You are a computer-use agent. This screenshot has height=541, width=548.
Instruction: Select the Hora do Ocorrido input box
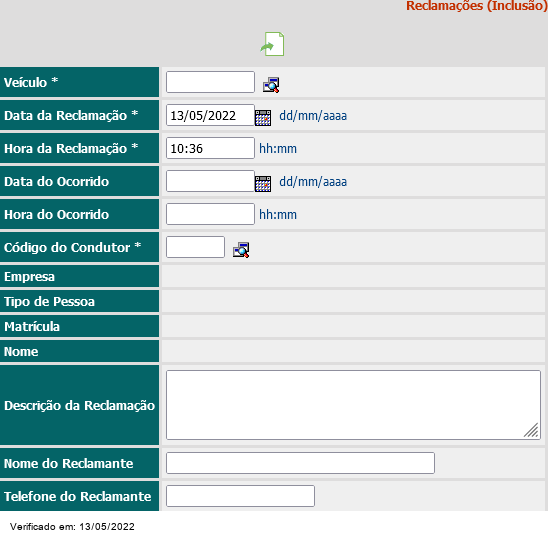coord(210,214)
